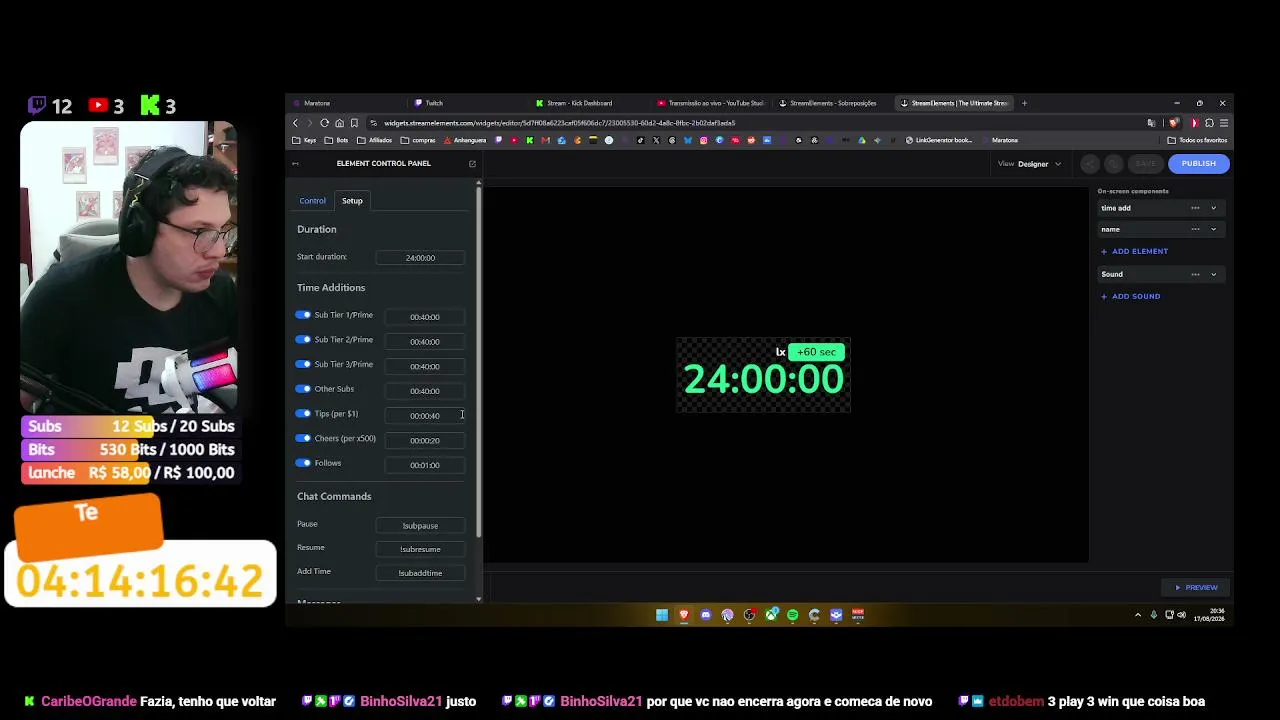Switch to the Kick Dashboard browser tab
Screen dimensions: 1280x720
588,103
